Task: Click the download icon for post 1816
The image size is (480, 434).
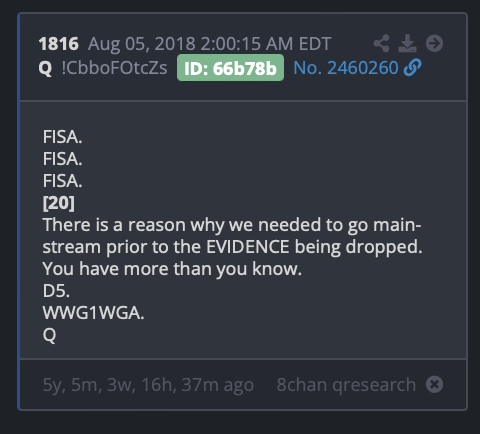Action: 407,43
